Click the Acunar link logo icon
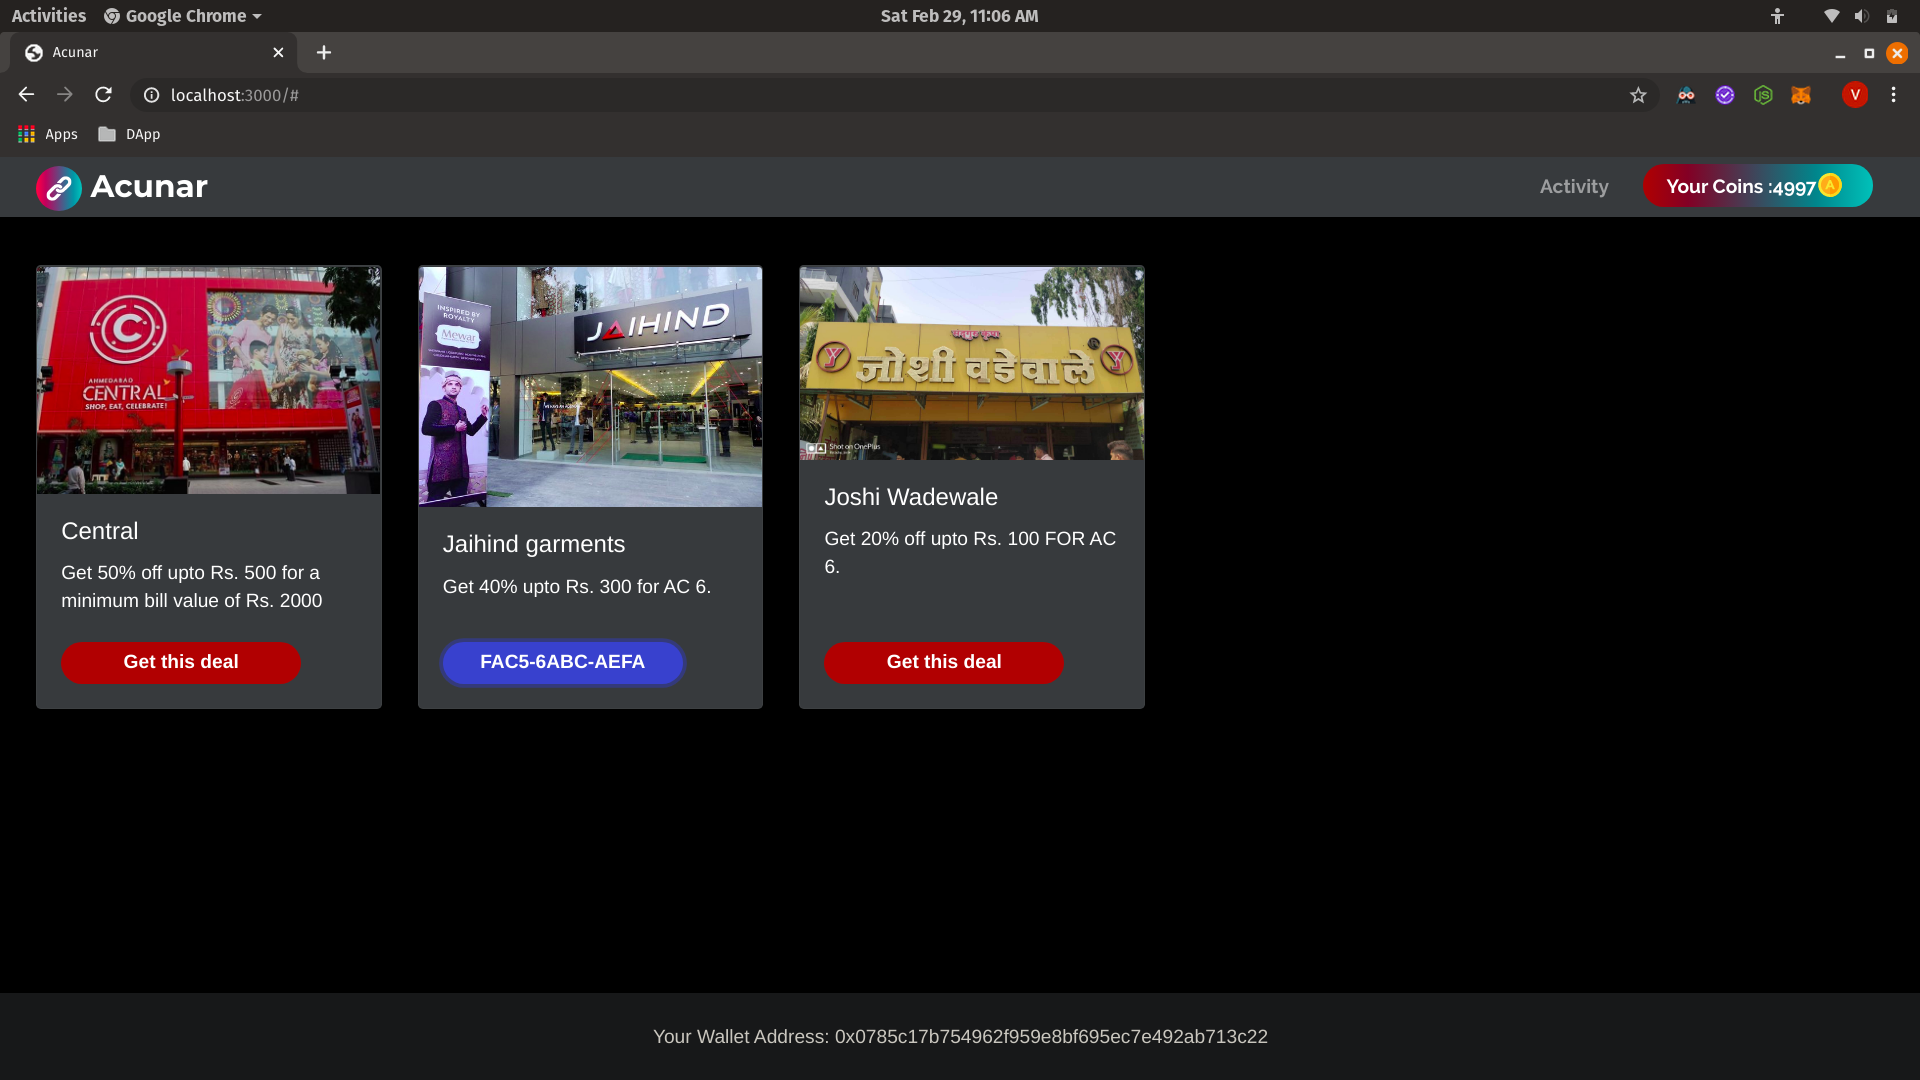 click(x=58, y=187)
